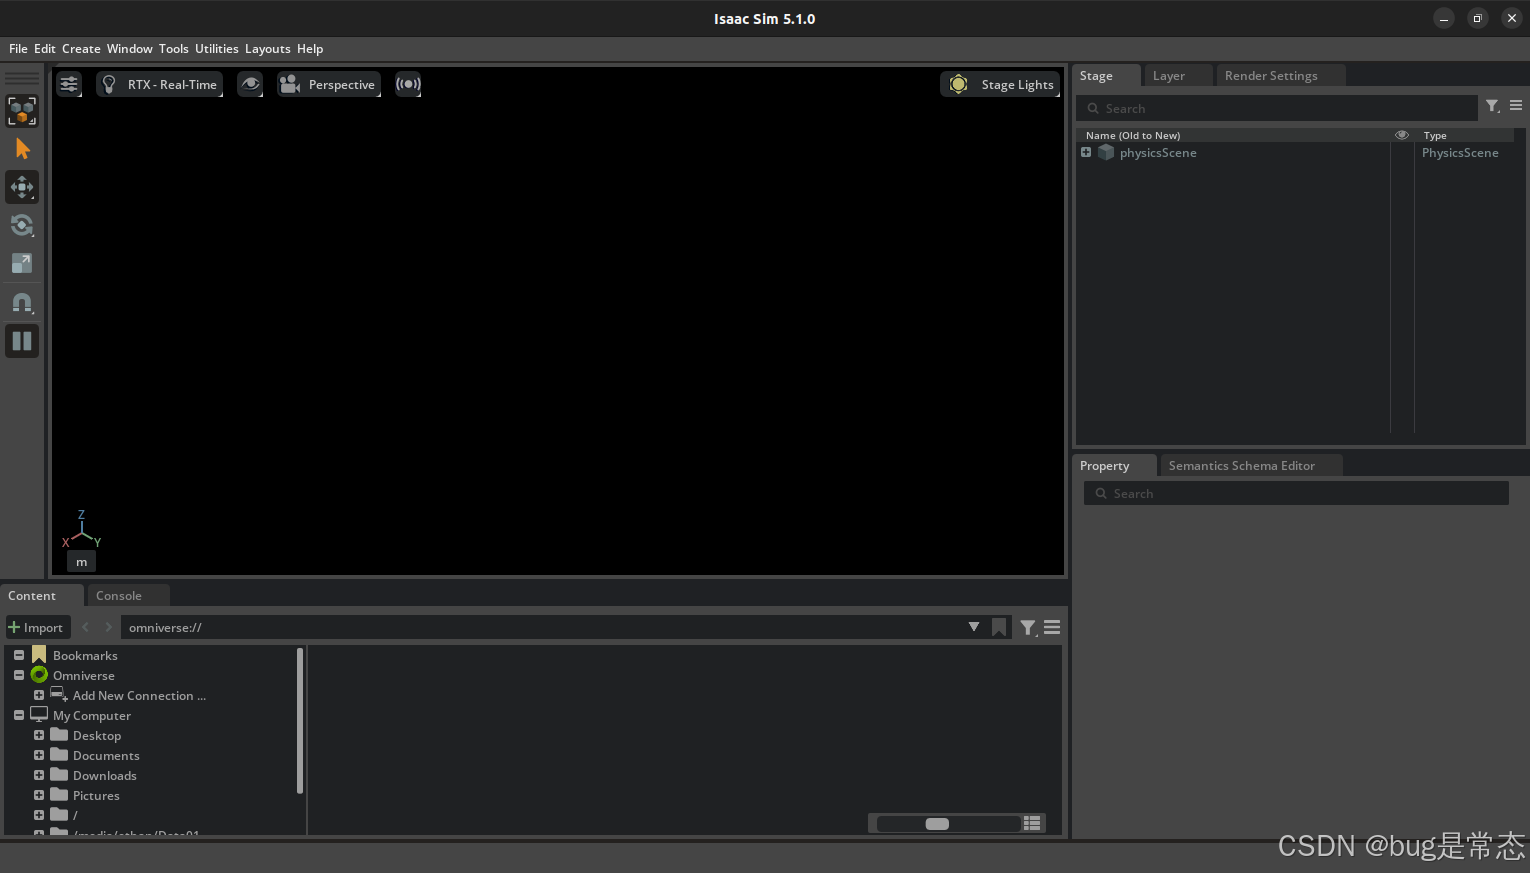Choose the Rotate tool
Image resolution: width=1530 pixels, height=873 pixels.
(22, 225)
